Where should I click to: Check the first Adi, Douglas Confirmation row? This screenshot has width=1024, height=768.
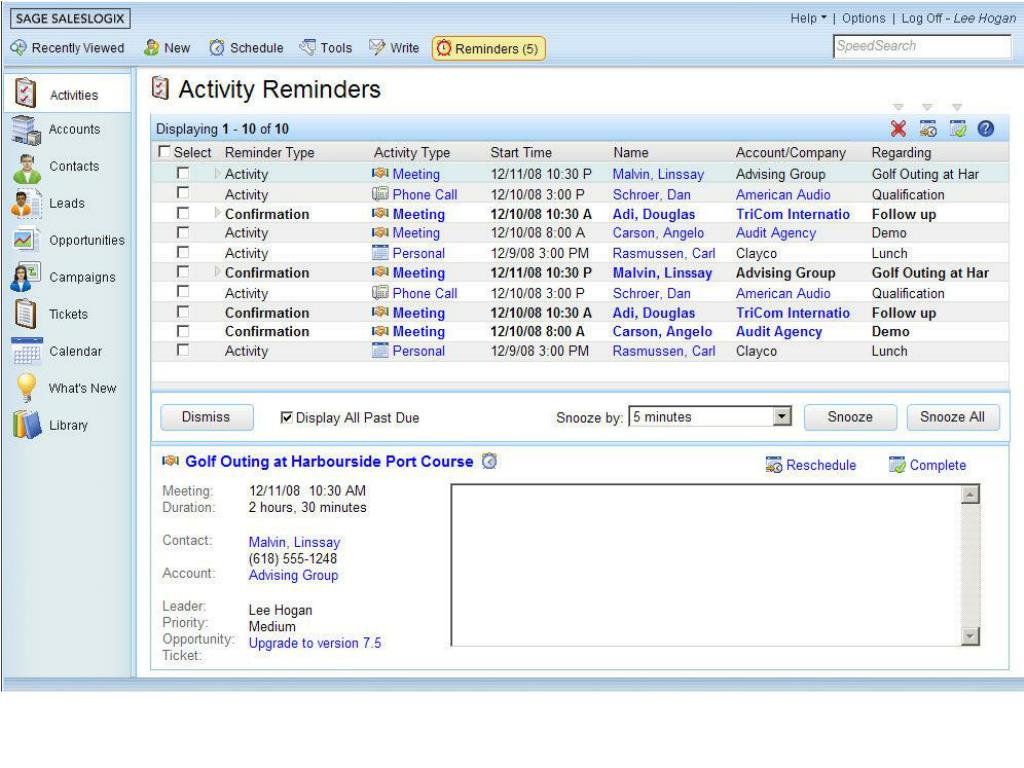(183, 213)
